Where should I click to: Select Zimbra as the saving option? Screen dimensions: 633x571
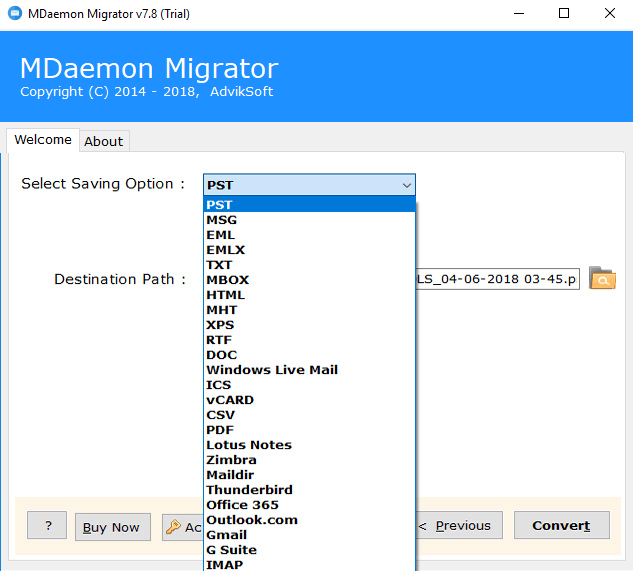click(309, 460)
